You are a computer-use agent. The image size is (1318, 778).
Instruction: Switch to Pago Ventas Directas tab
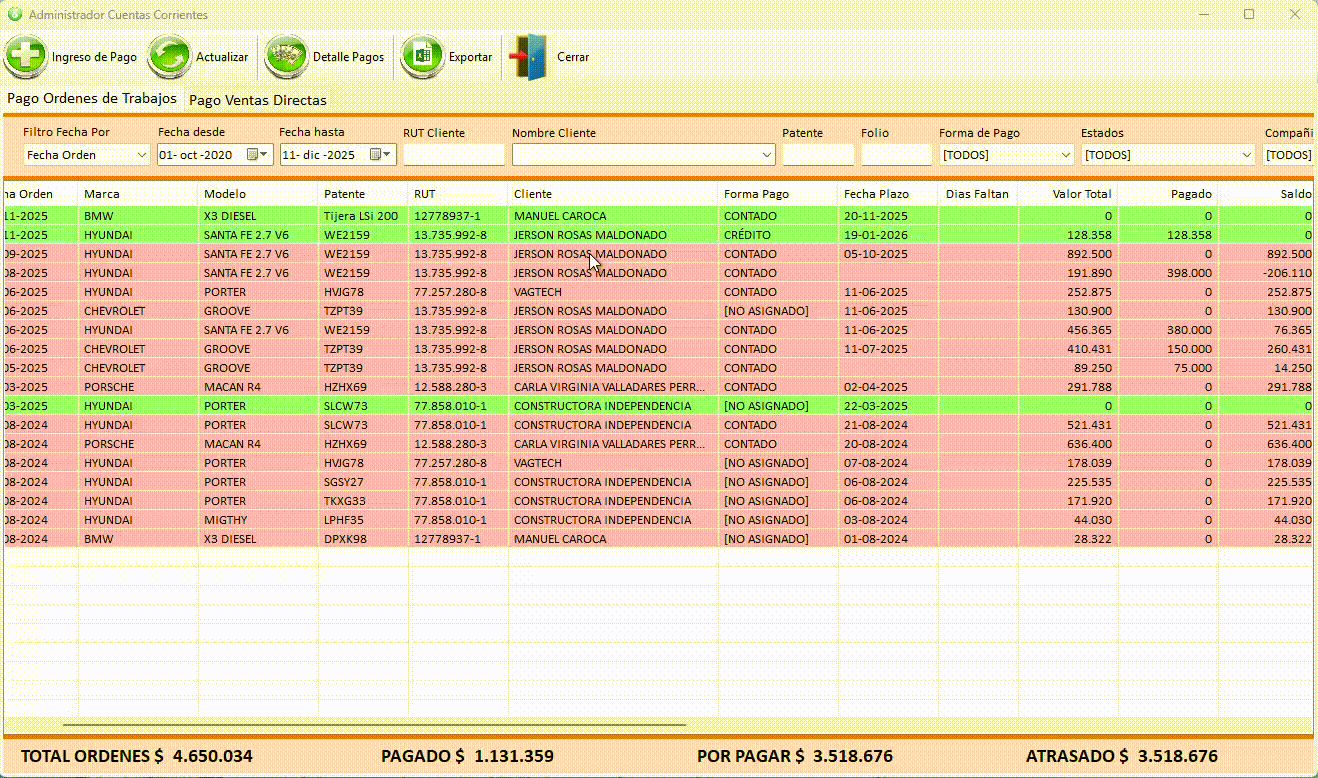[x=258, y=100]
